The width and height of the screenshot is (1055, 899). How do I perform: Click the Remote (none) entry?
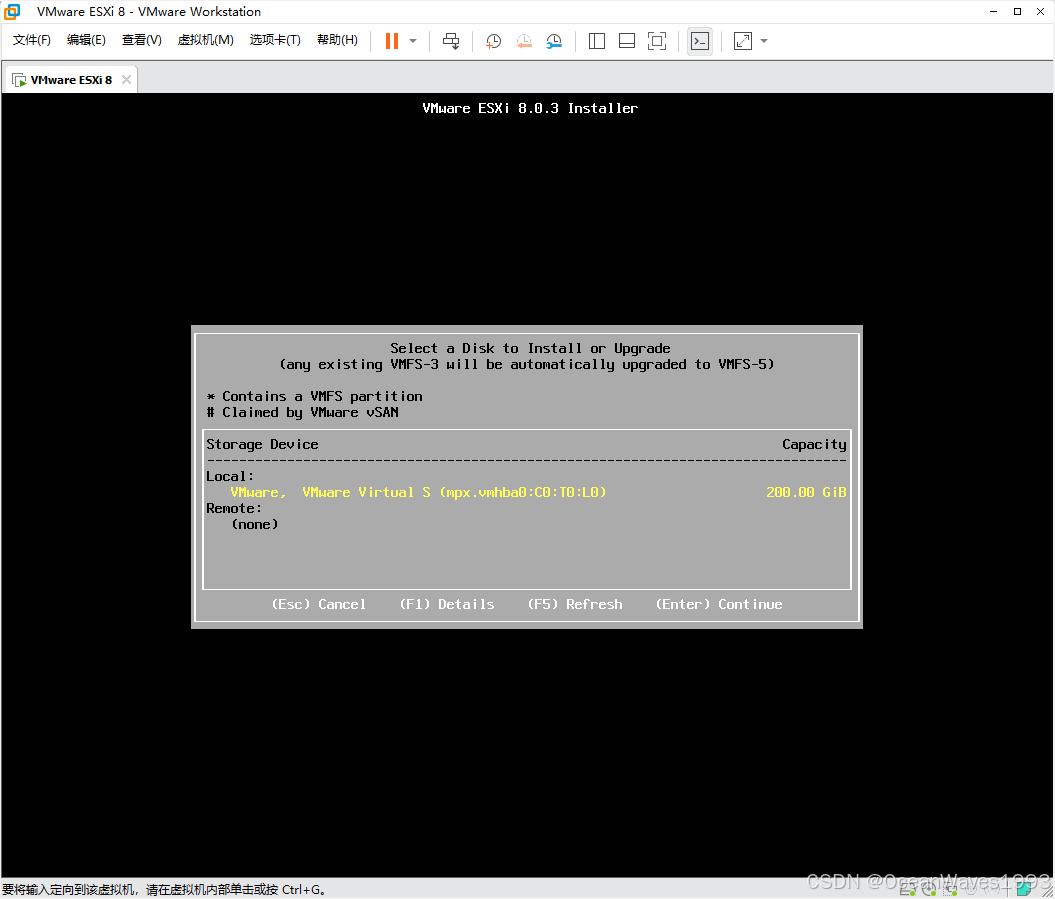(x=255, y=524)
